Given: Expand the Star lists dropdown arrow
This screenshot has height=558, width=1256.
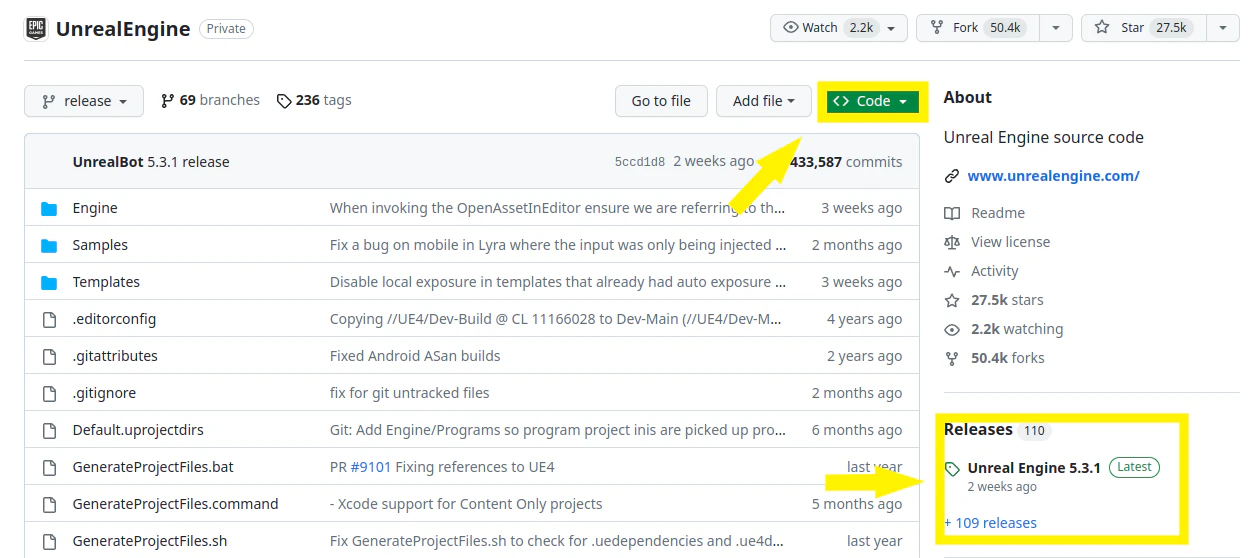Looking at the screenshot, I should point(1223,28).
